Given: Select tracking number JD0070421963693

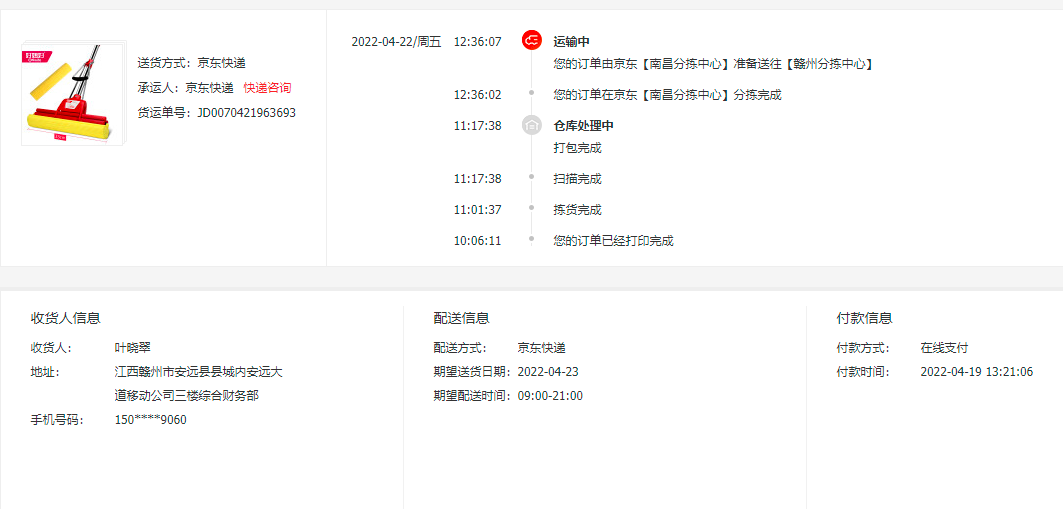Looking at the screenshot, I should click(246, 113).
